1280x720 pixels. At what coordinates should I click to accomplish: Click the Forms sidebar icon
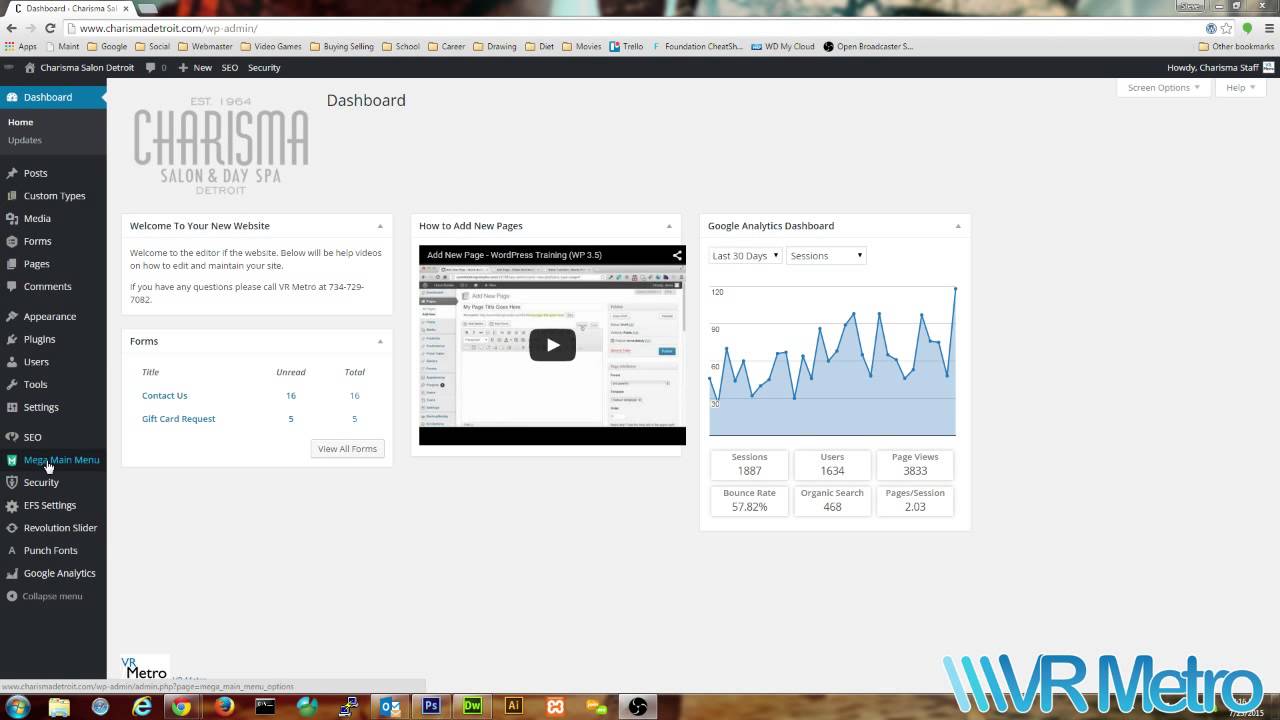(12, 241)
